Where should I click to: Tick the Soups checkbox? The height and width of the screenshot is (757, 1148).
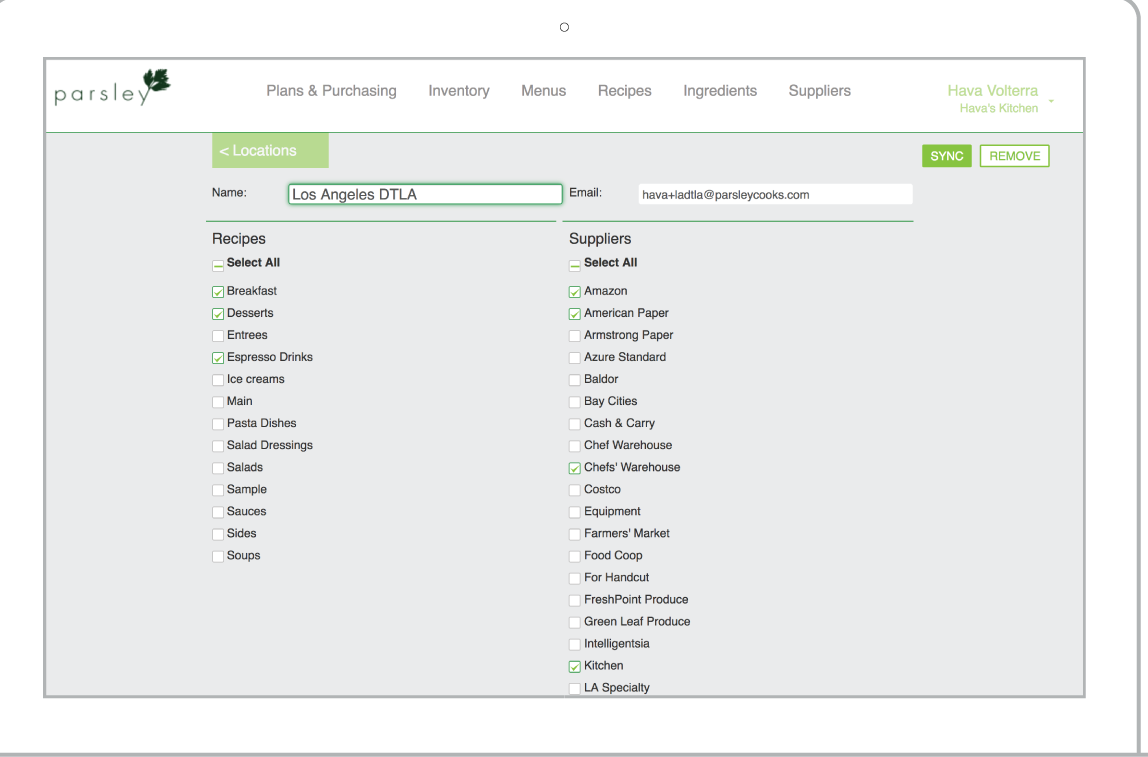point(217,556)
